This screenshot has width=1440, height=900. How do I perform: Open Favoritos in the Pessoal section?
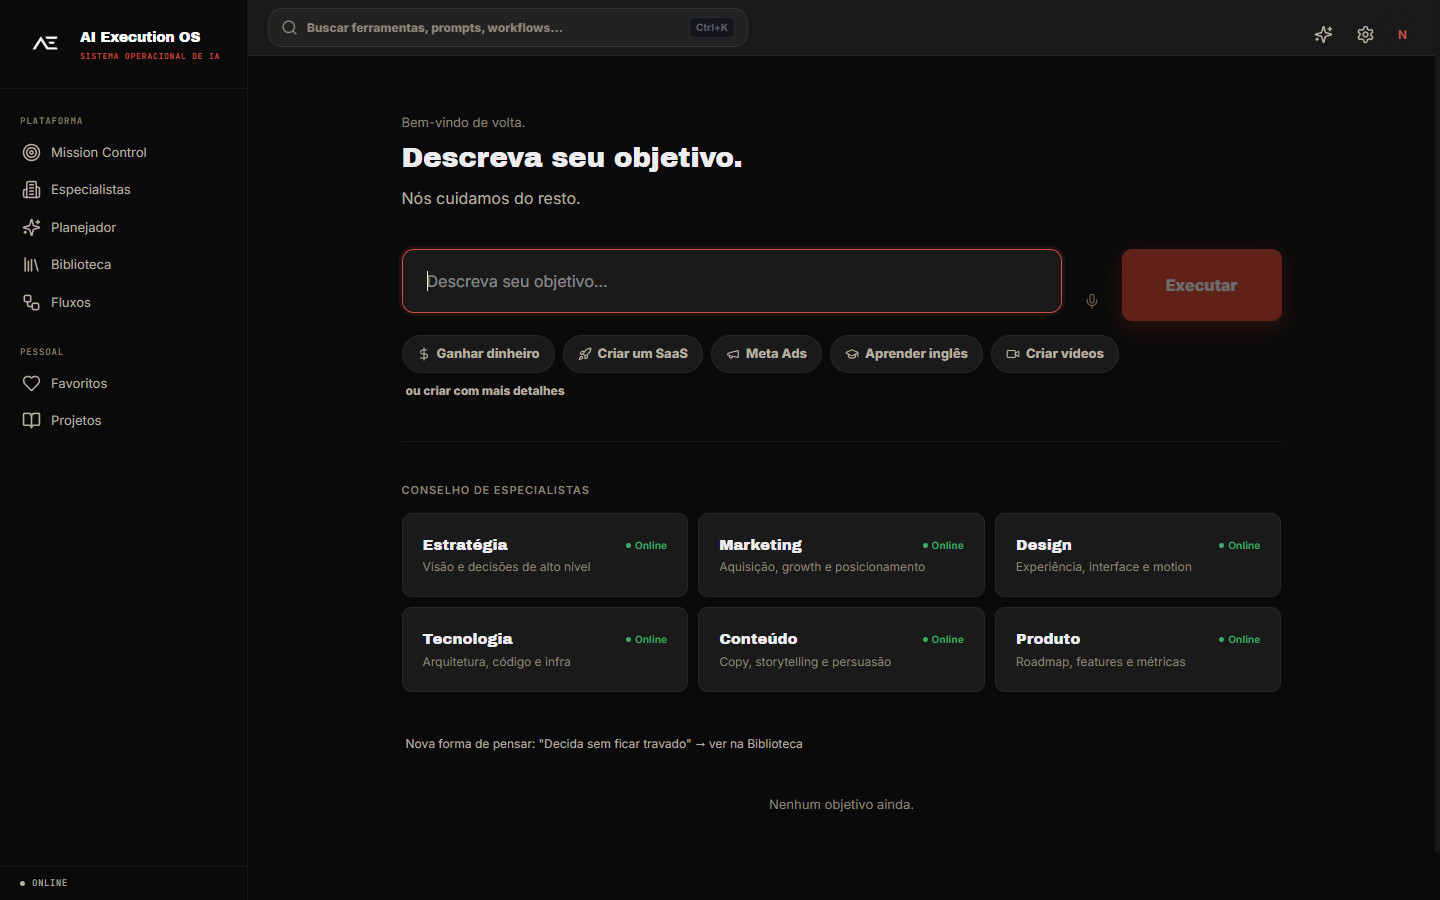pyautogui.click(x=123, y=384)
